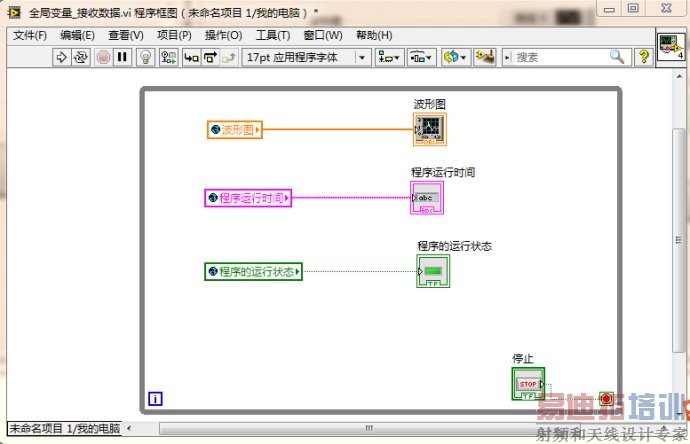Image resolution: width=690 pixels, height=444 pixels.
Task: Open the Reorder dropdown
Action: coord(455,57)
